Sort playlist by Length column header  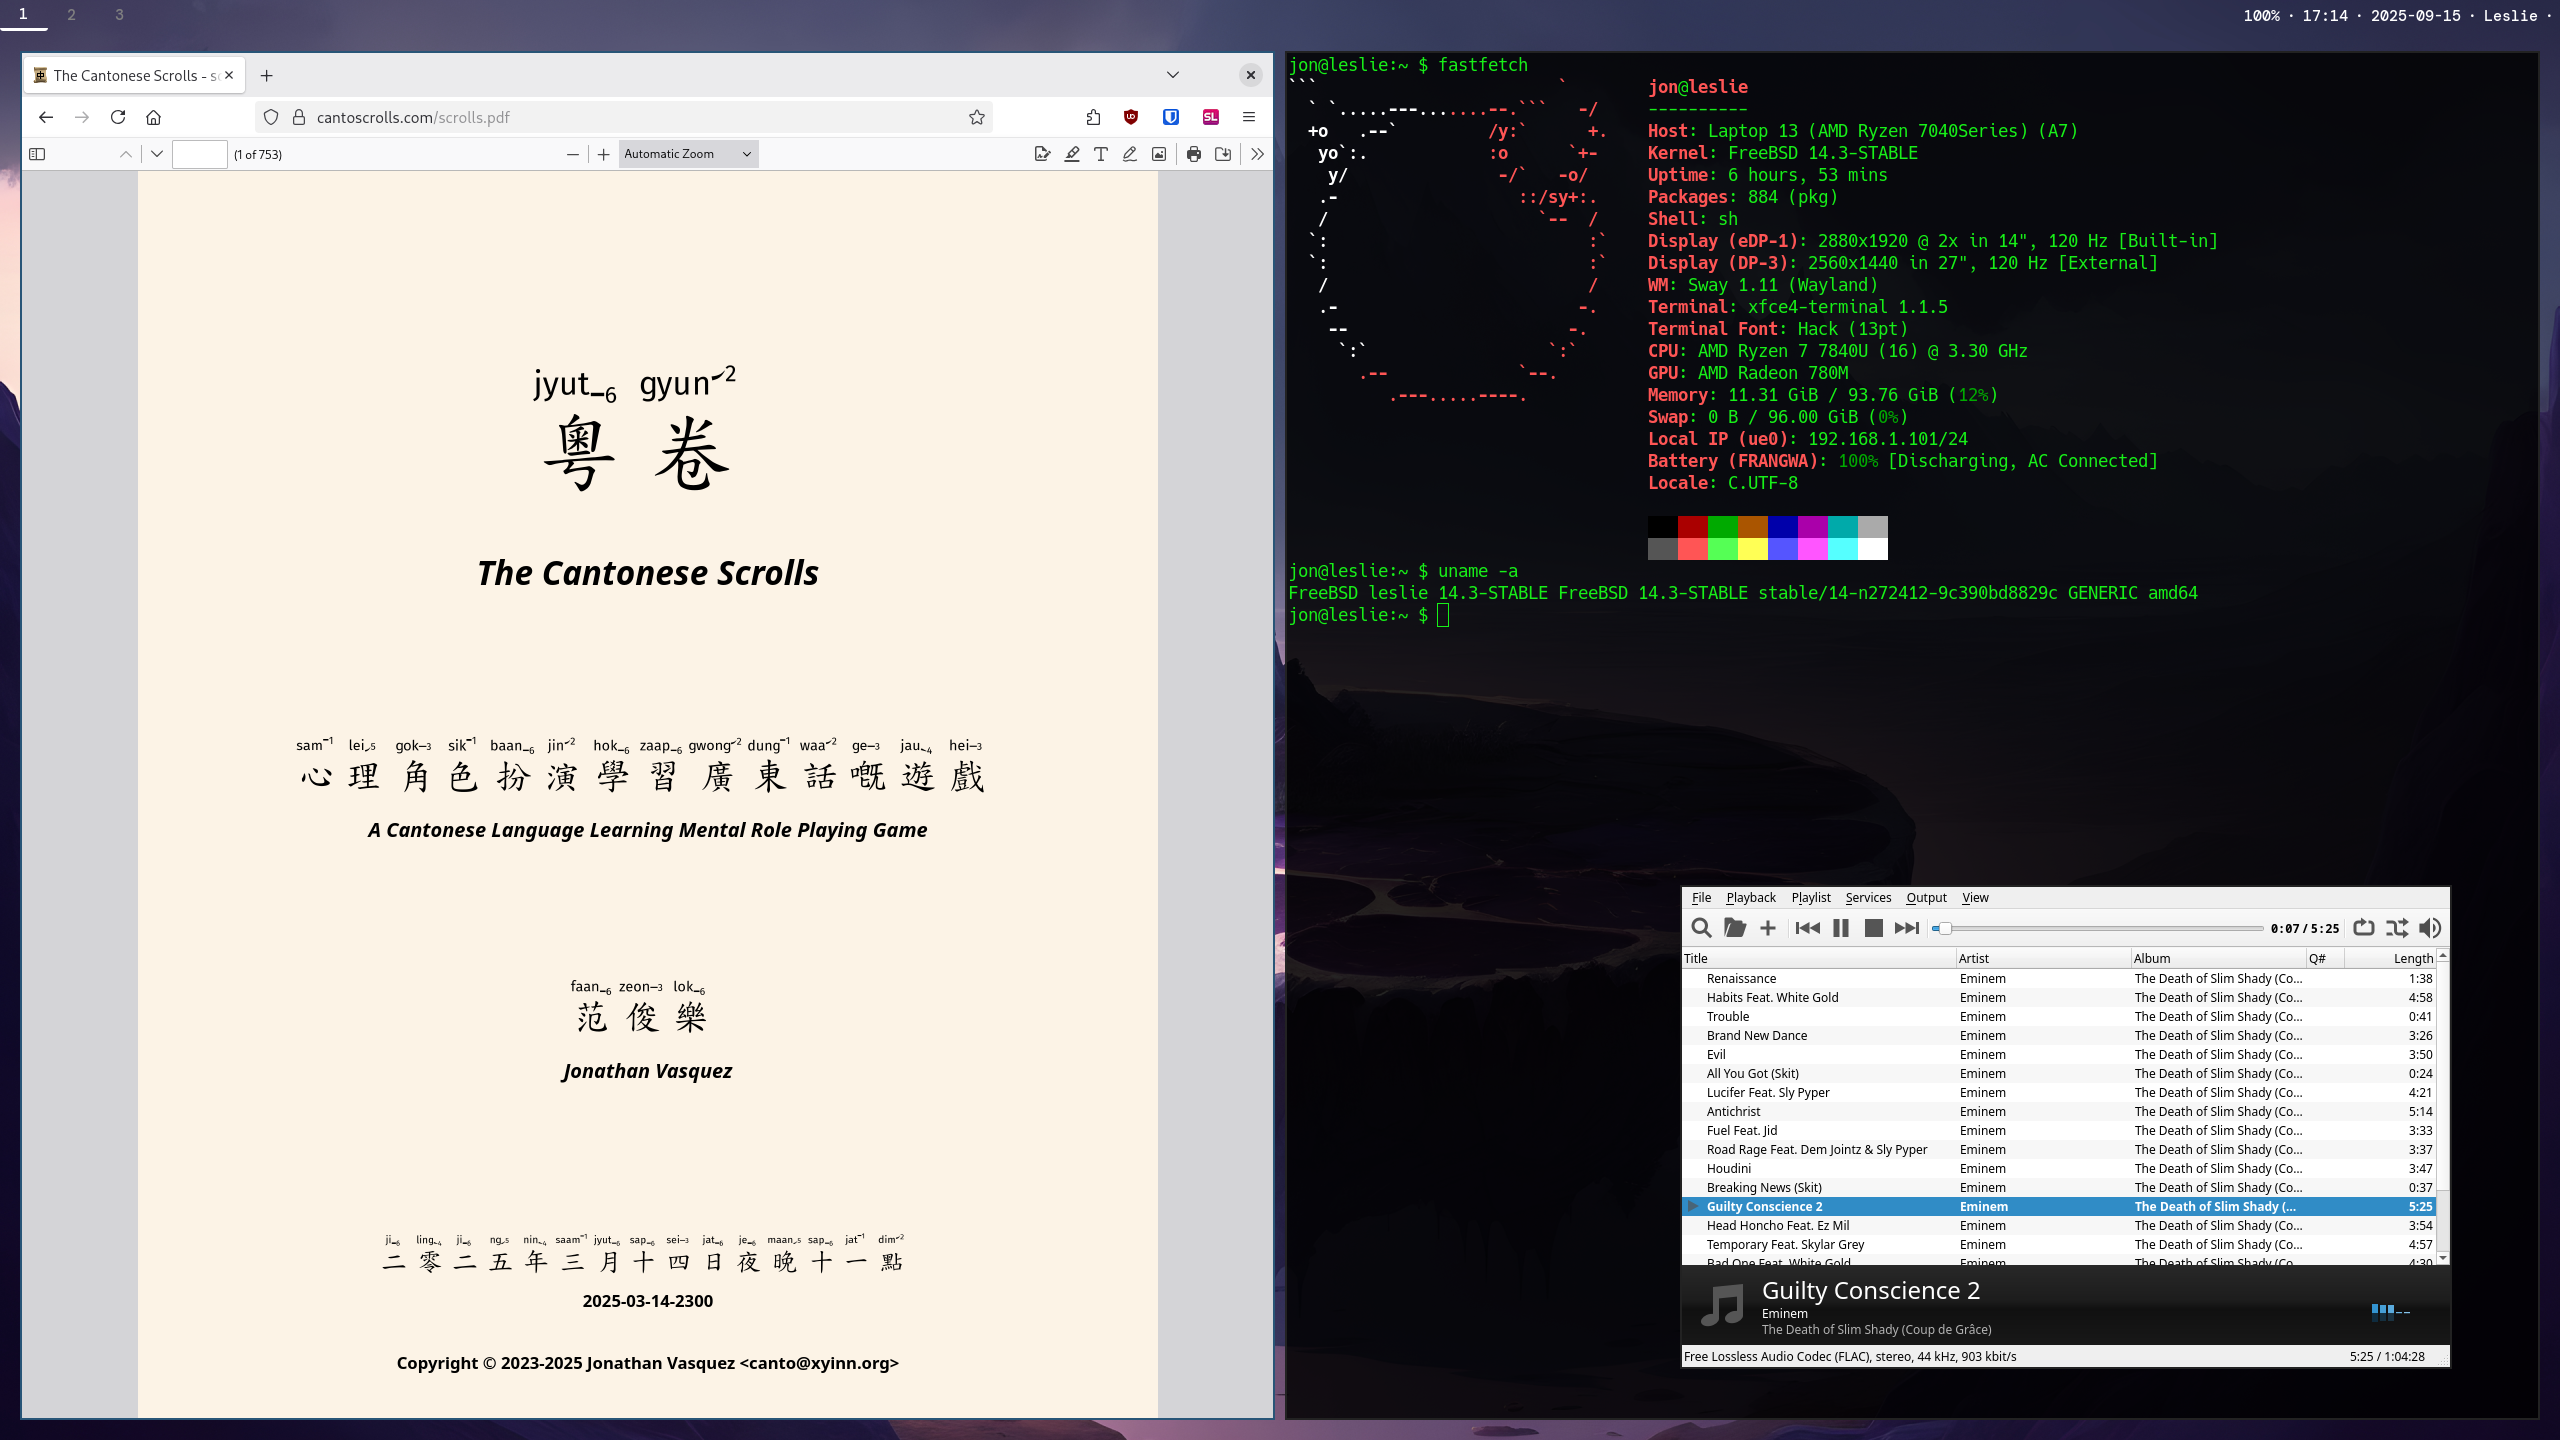2391,958
